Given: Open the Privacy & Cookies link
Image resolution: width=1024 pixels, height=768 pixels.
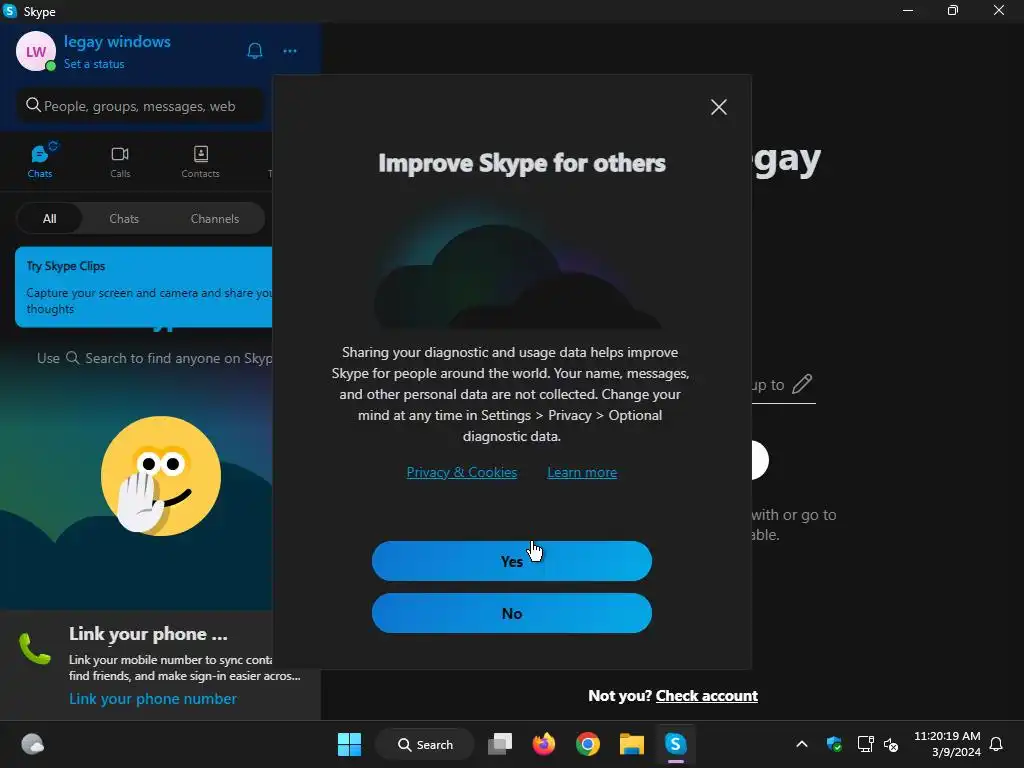Looking at the screenshot, I should (x=462, y=472).
